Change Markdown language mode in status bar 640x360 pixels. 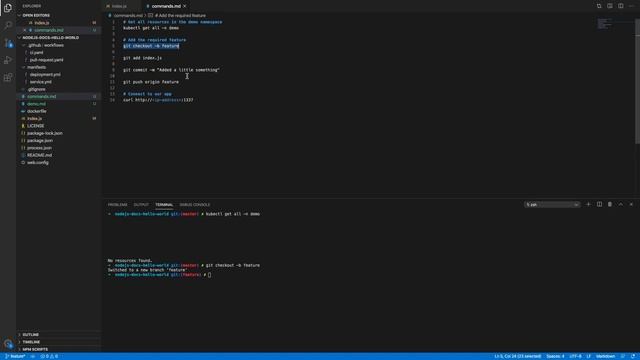(605, 356)
